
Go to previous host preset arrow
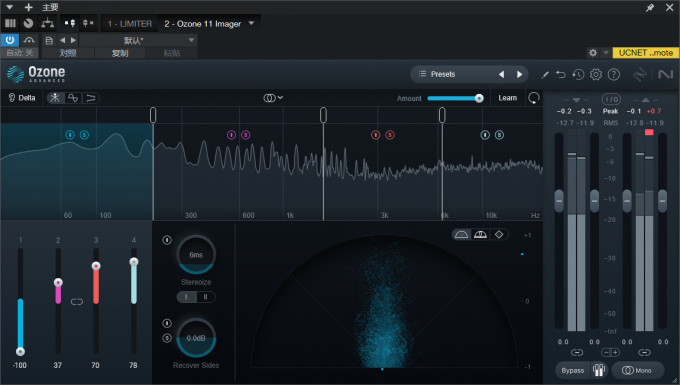(x=62, y=40)
